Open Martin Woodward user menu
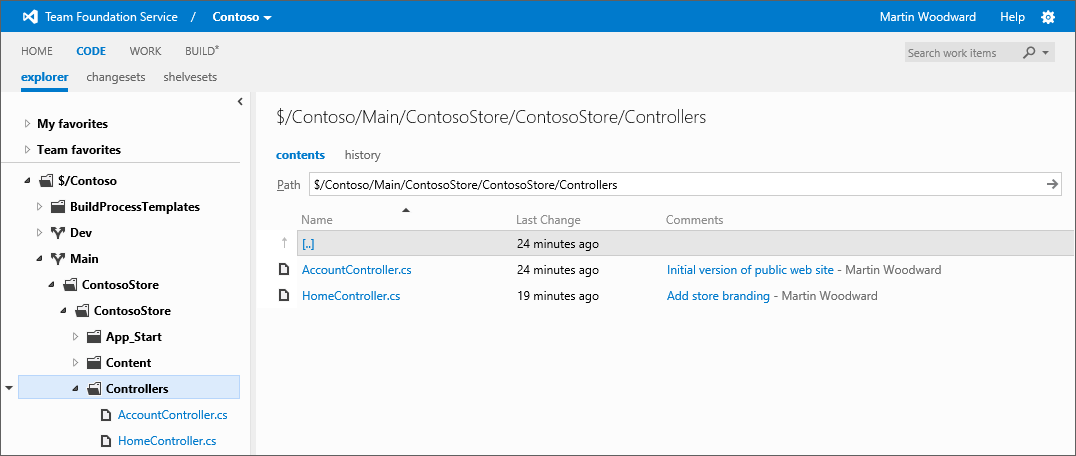 coord(928,17)
